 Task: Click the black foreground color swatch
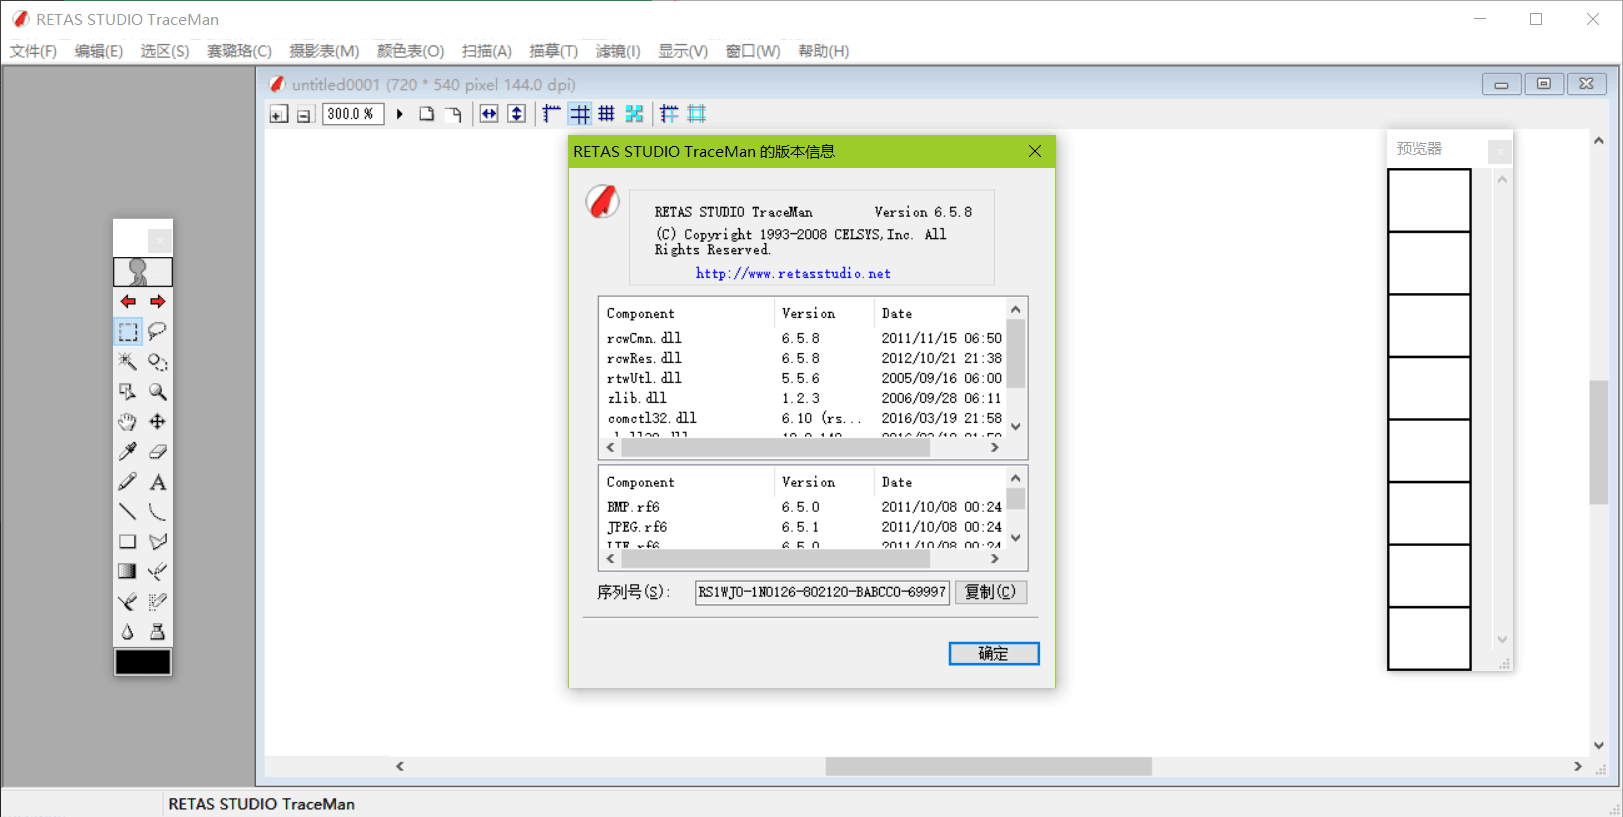click(143, 662)
